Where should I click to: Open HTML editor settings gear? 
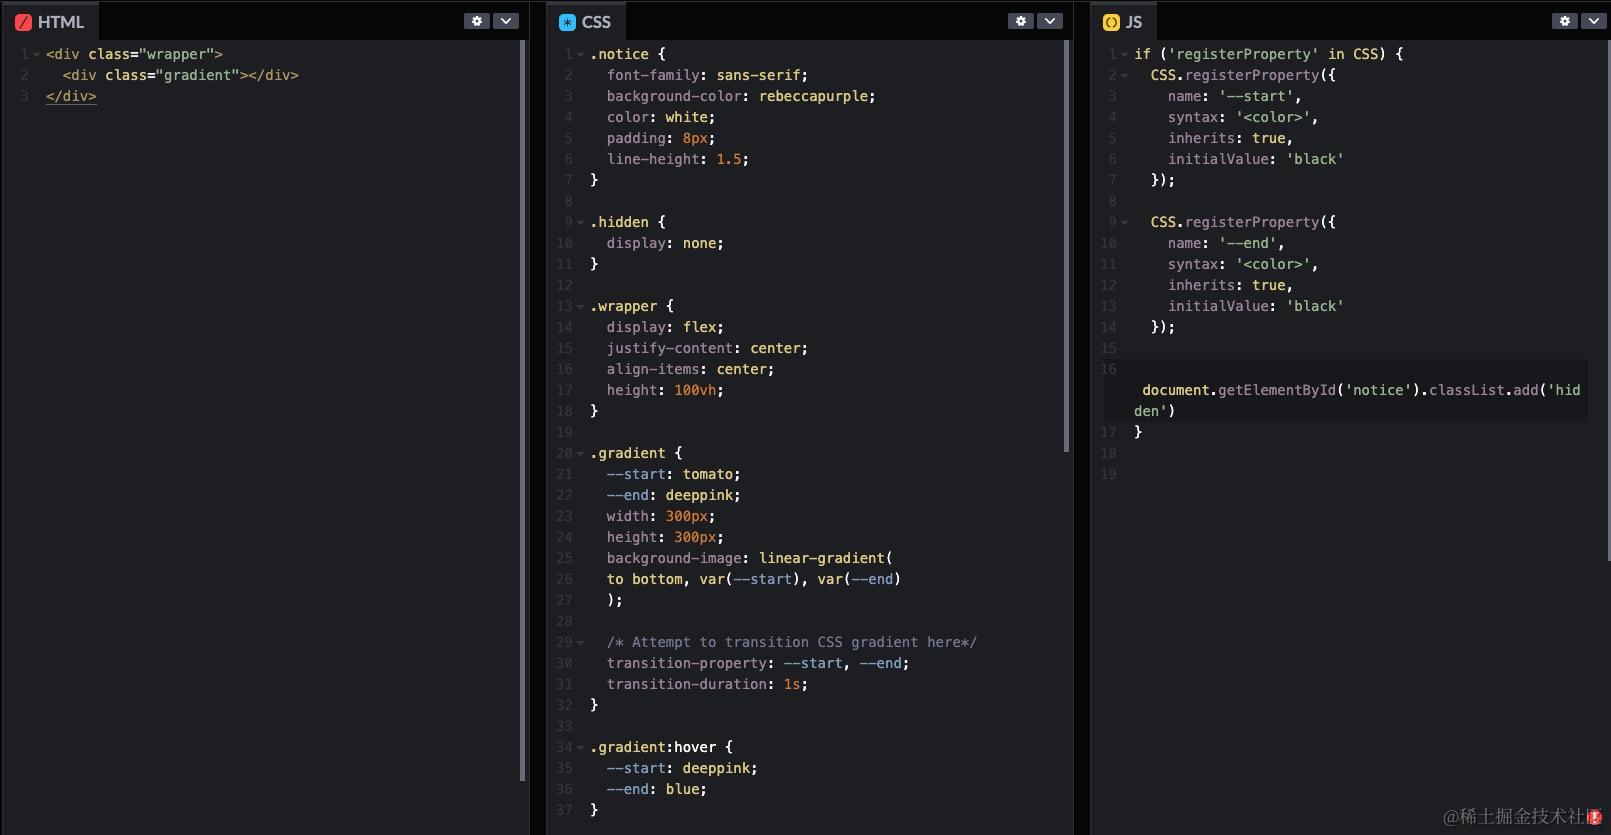click(477, 21)
